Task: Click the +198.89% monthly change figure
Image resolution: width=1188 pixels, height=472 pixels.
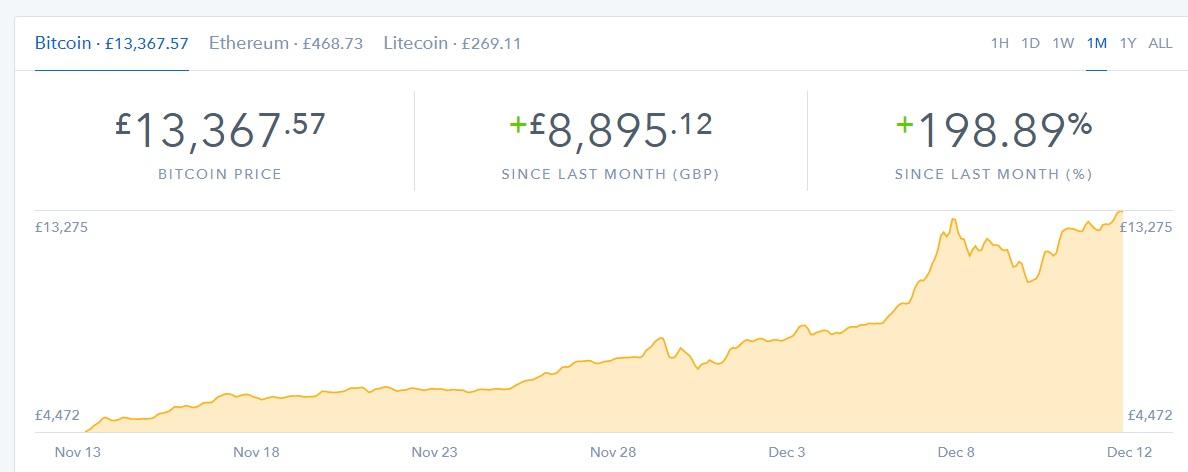Action: (993, 130)
